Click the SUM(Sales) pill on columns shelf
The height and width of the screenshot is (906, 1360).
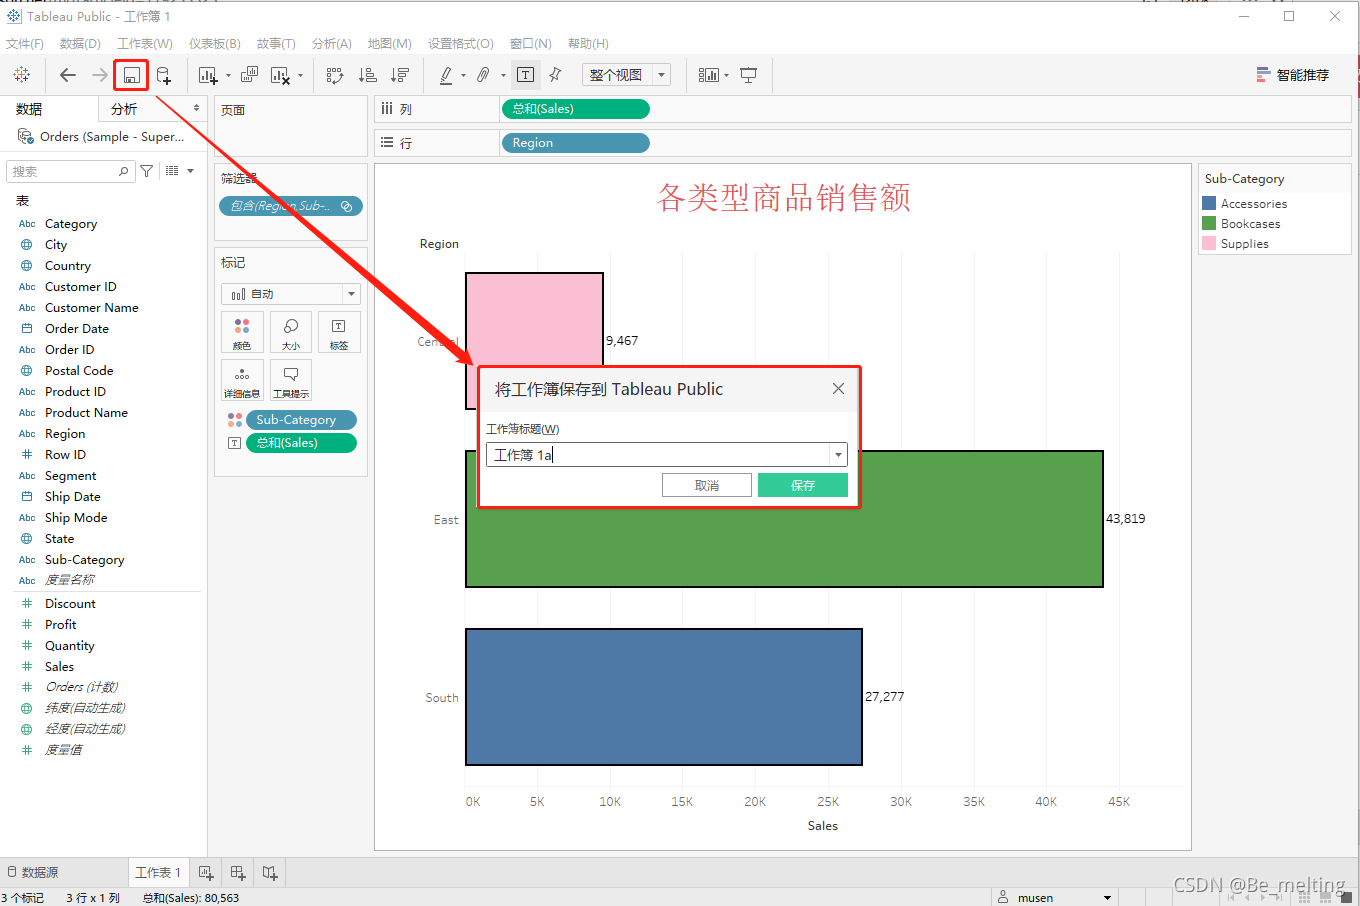(575, 109)
